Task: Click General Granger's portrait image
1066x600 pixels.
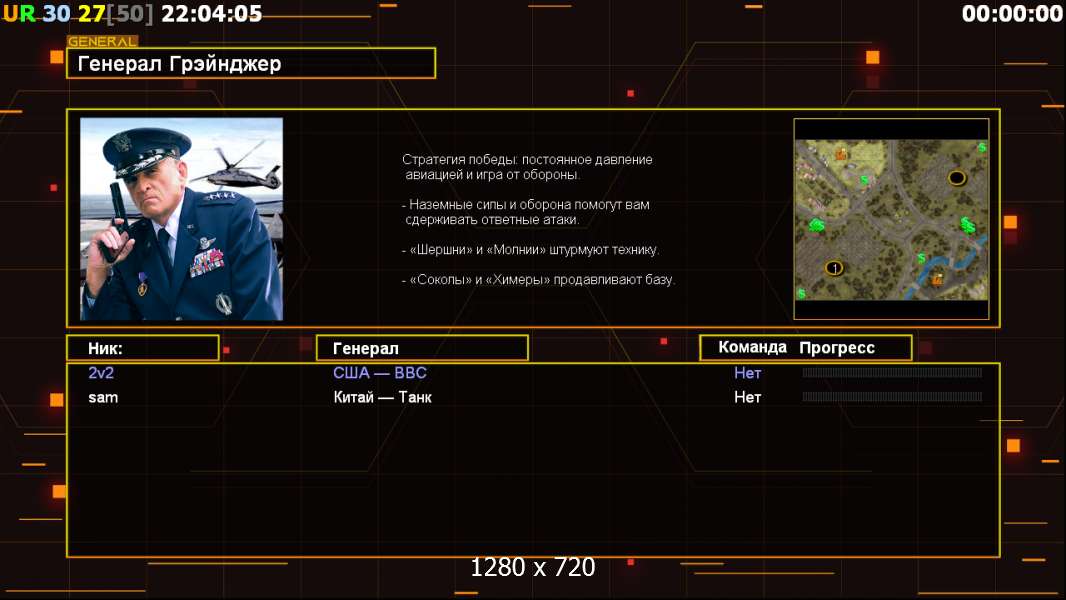Action: 182,219
